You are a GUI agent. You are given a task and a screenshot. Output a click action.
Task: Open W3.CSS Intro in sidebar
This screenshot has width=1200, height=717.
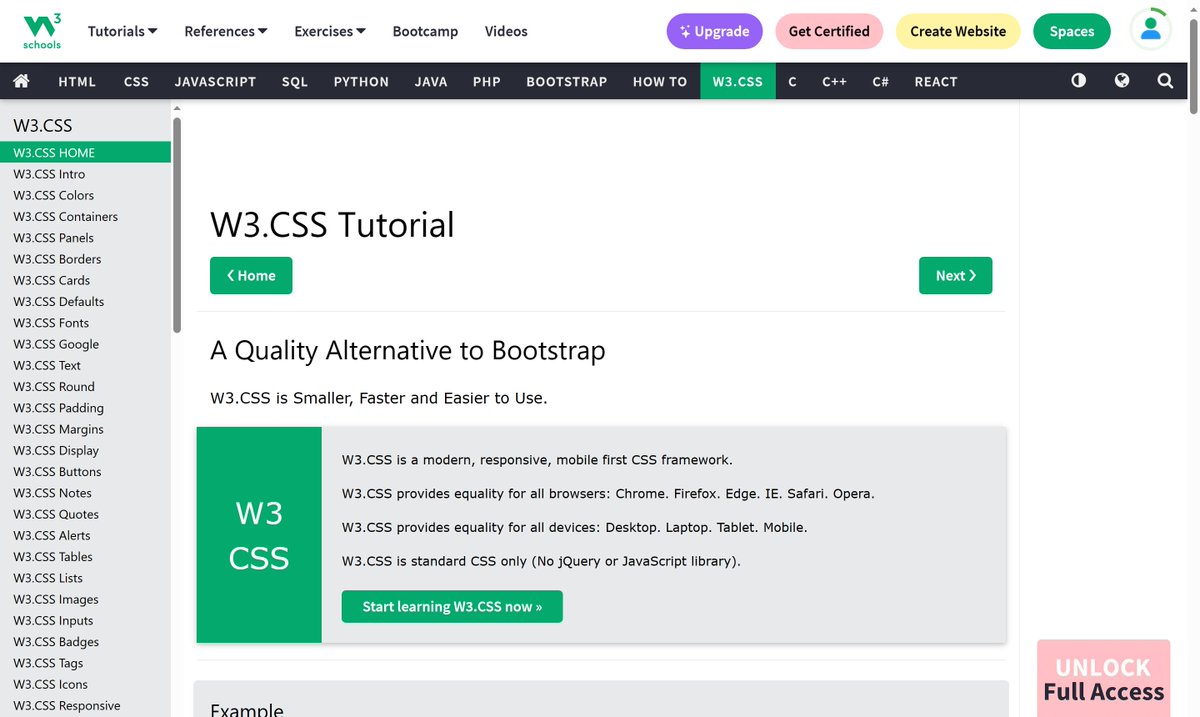[x=85, y=174]
